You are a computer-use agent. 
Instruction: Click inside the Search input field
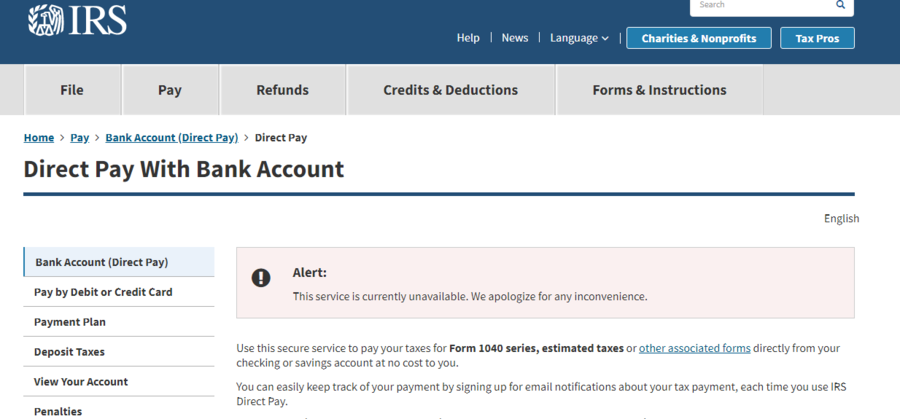tap(763, 6)
